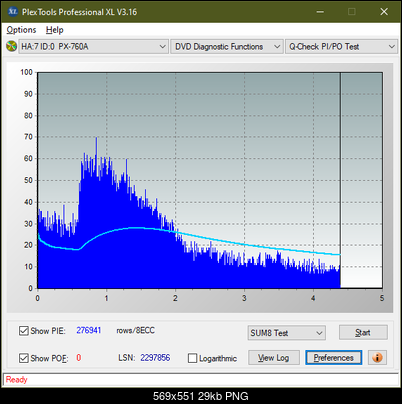Open the Q-Check PI/PO Test dropdown

click(341, 47)
